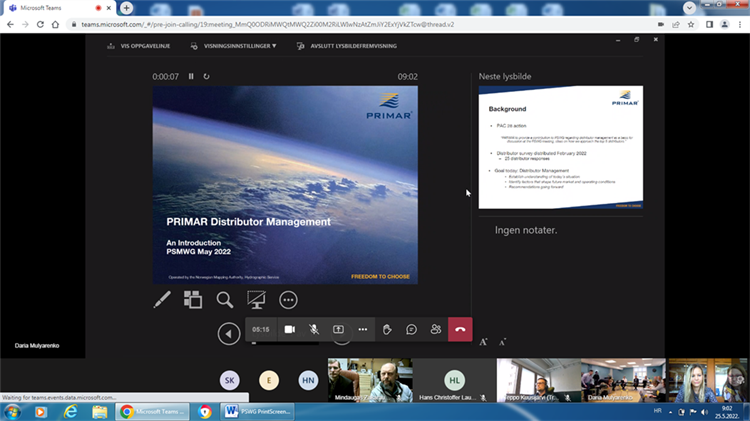The width and height of the screenshot is (750, 421).
Task: Select Hans Christoffer Lau participant tile
Action: 454,380
